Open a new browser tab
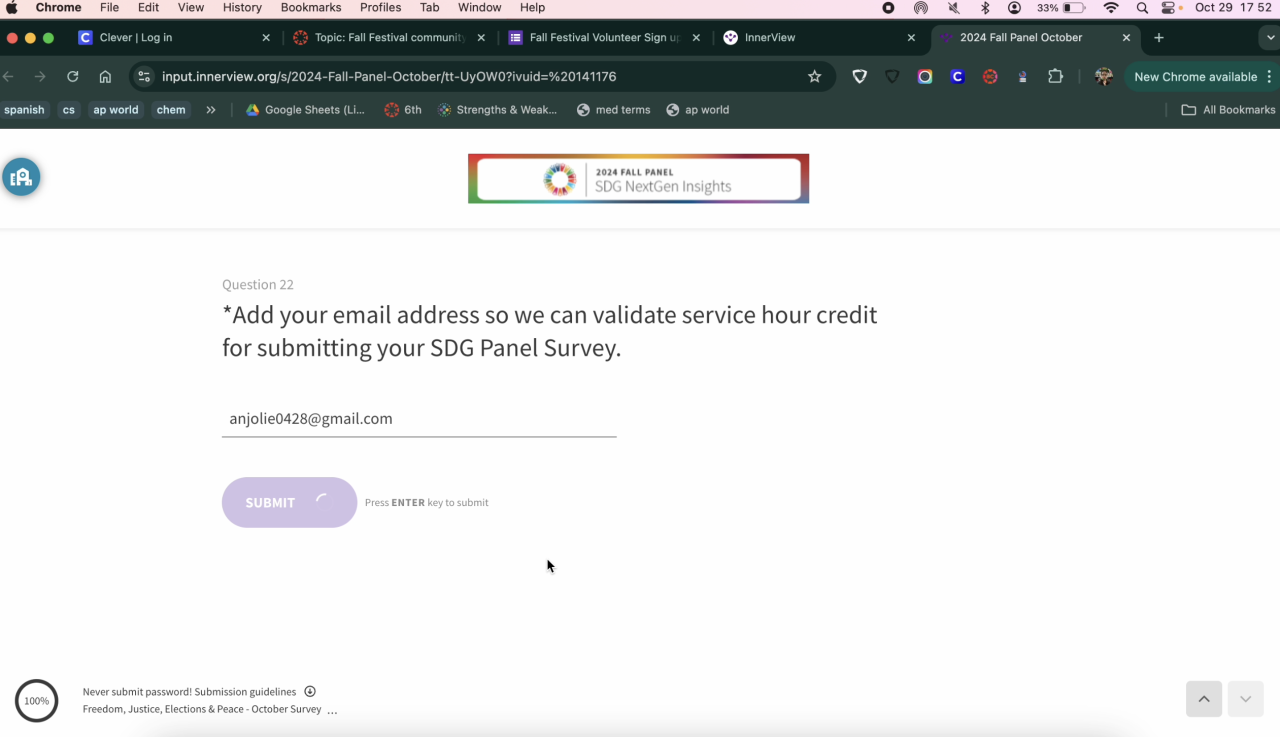The image size is (1280, 737). coord(1159,37)
